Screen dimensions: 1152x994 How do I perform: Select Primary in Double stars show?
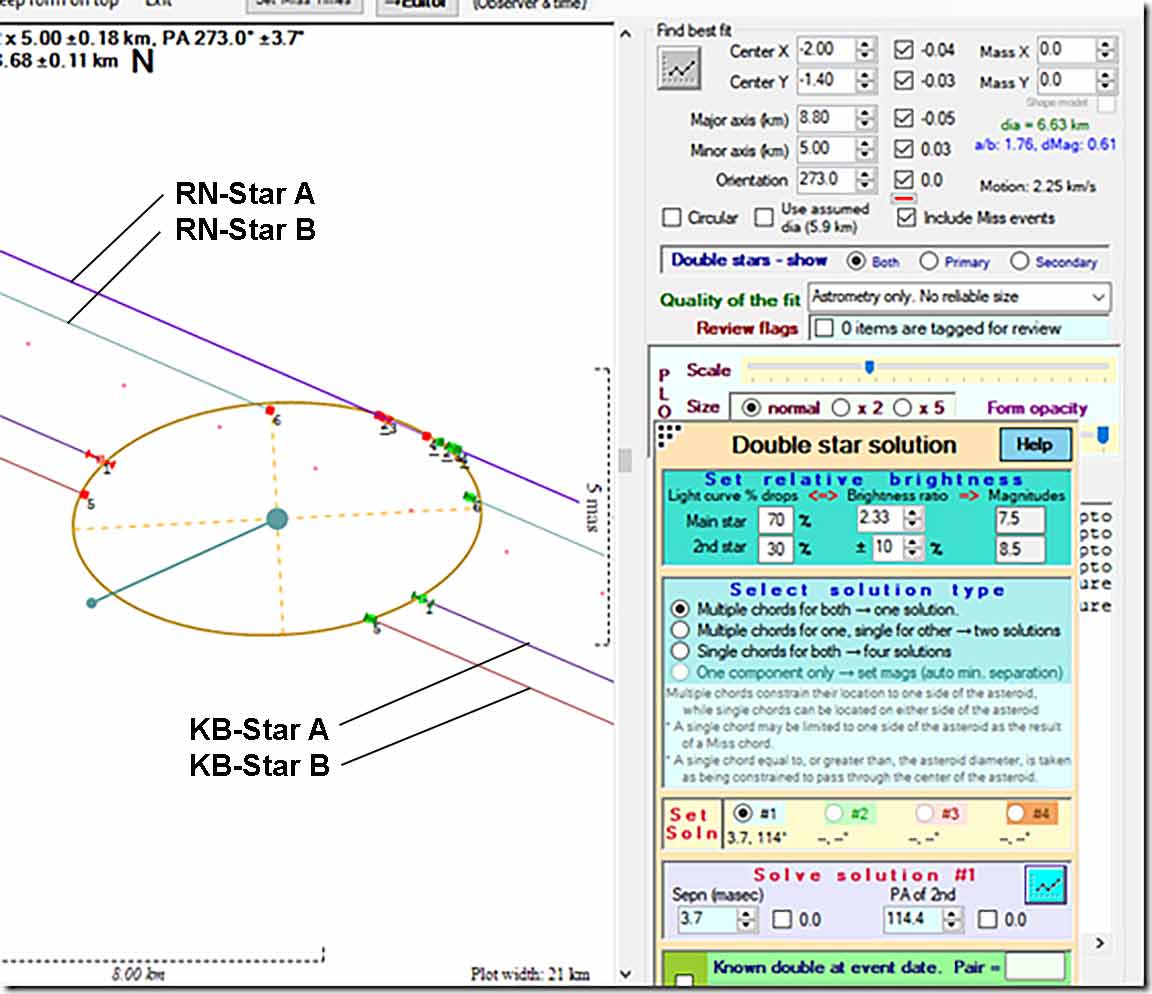tap(928, 261)
